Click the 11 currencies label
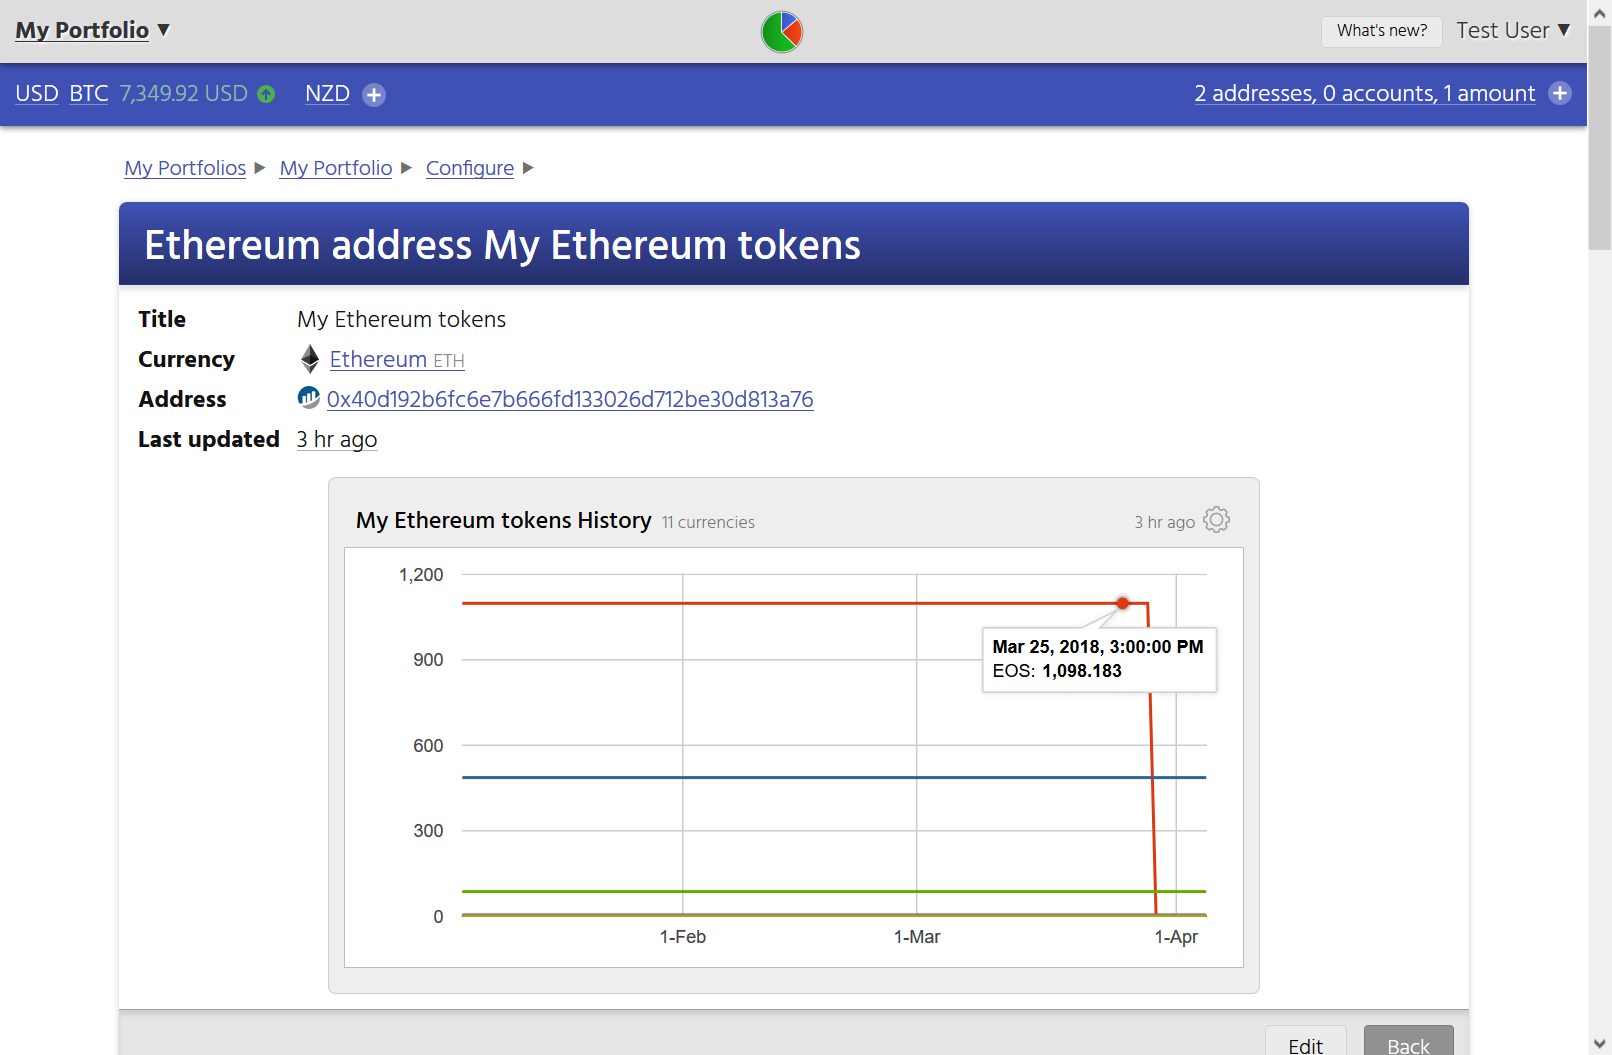The height and width of the screenshot is (1055, 1612). [x=708, y=522]
